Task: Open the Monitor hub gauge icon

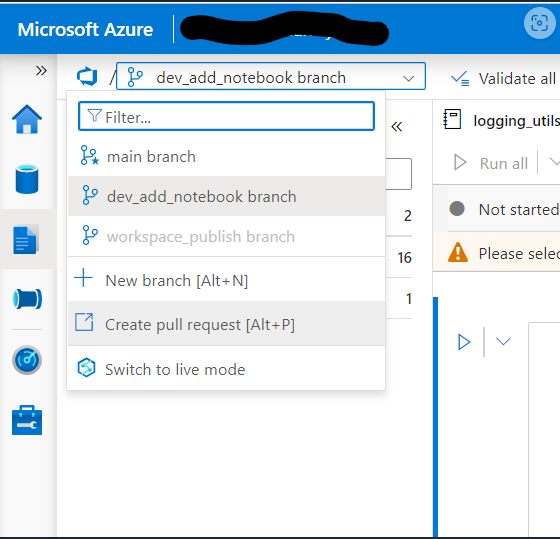Action: (27, 360)
